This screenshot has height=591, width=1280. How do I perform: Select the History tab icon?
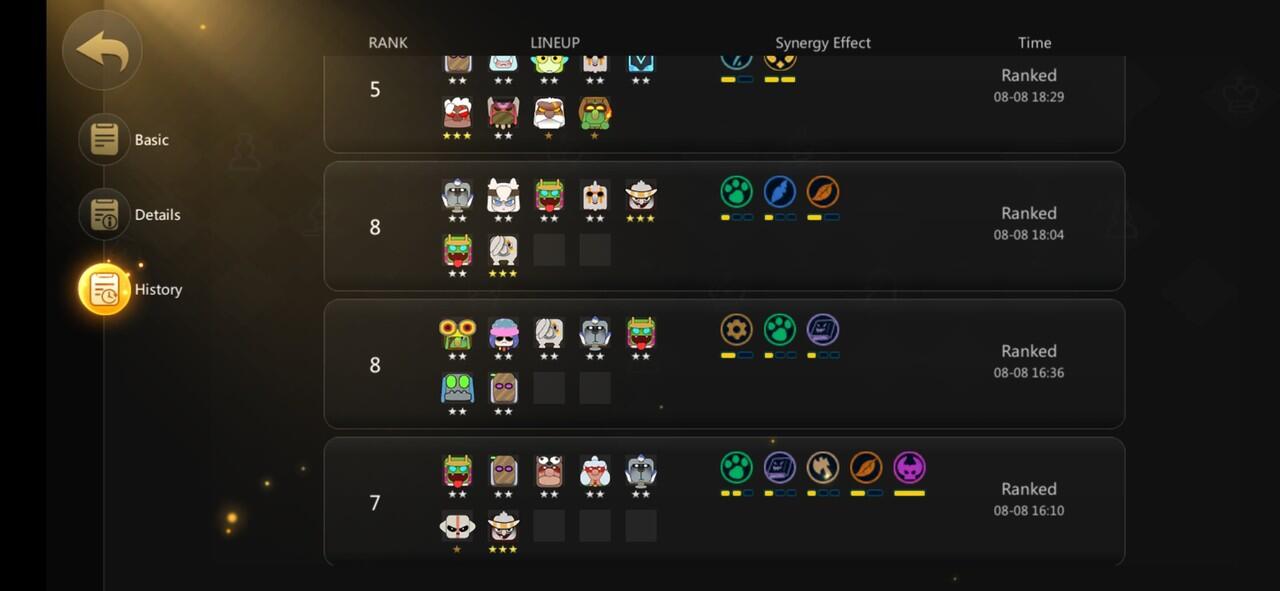point(104,289)
